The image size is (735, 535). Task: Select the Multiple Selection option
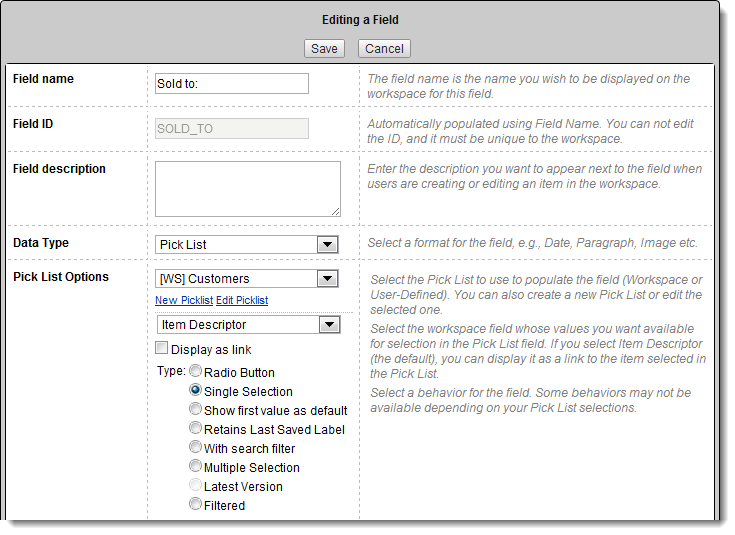[195, 466]
